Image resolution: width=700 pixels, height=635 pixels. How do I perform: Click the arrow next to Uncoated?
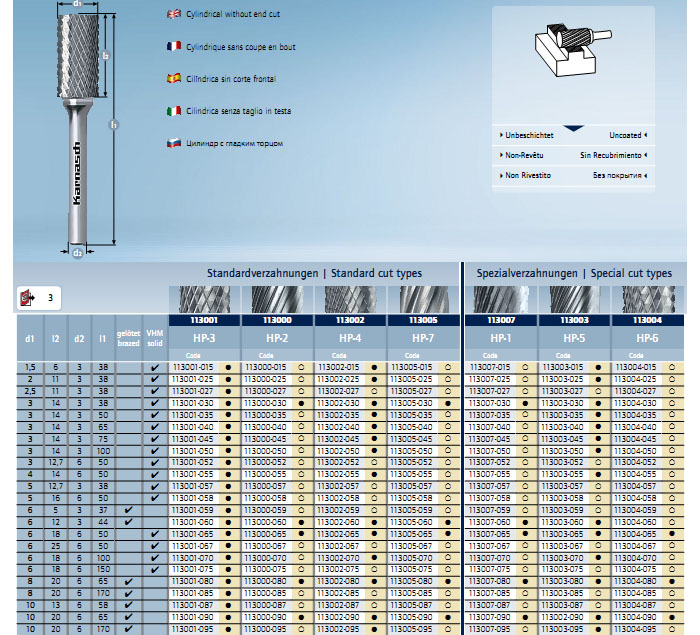646,134
